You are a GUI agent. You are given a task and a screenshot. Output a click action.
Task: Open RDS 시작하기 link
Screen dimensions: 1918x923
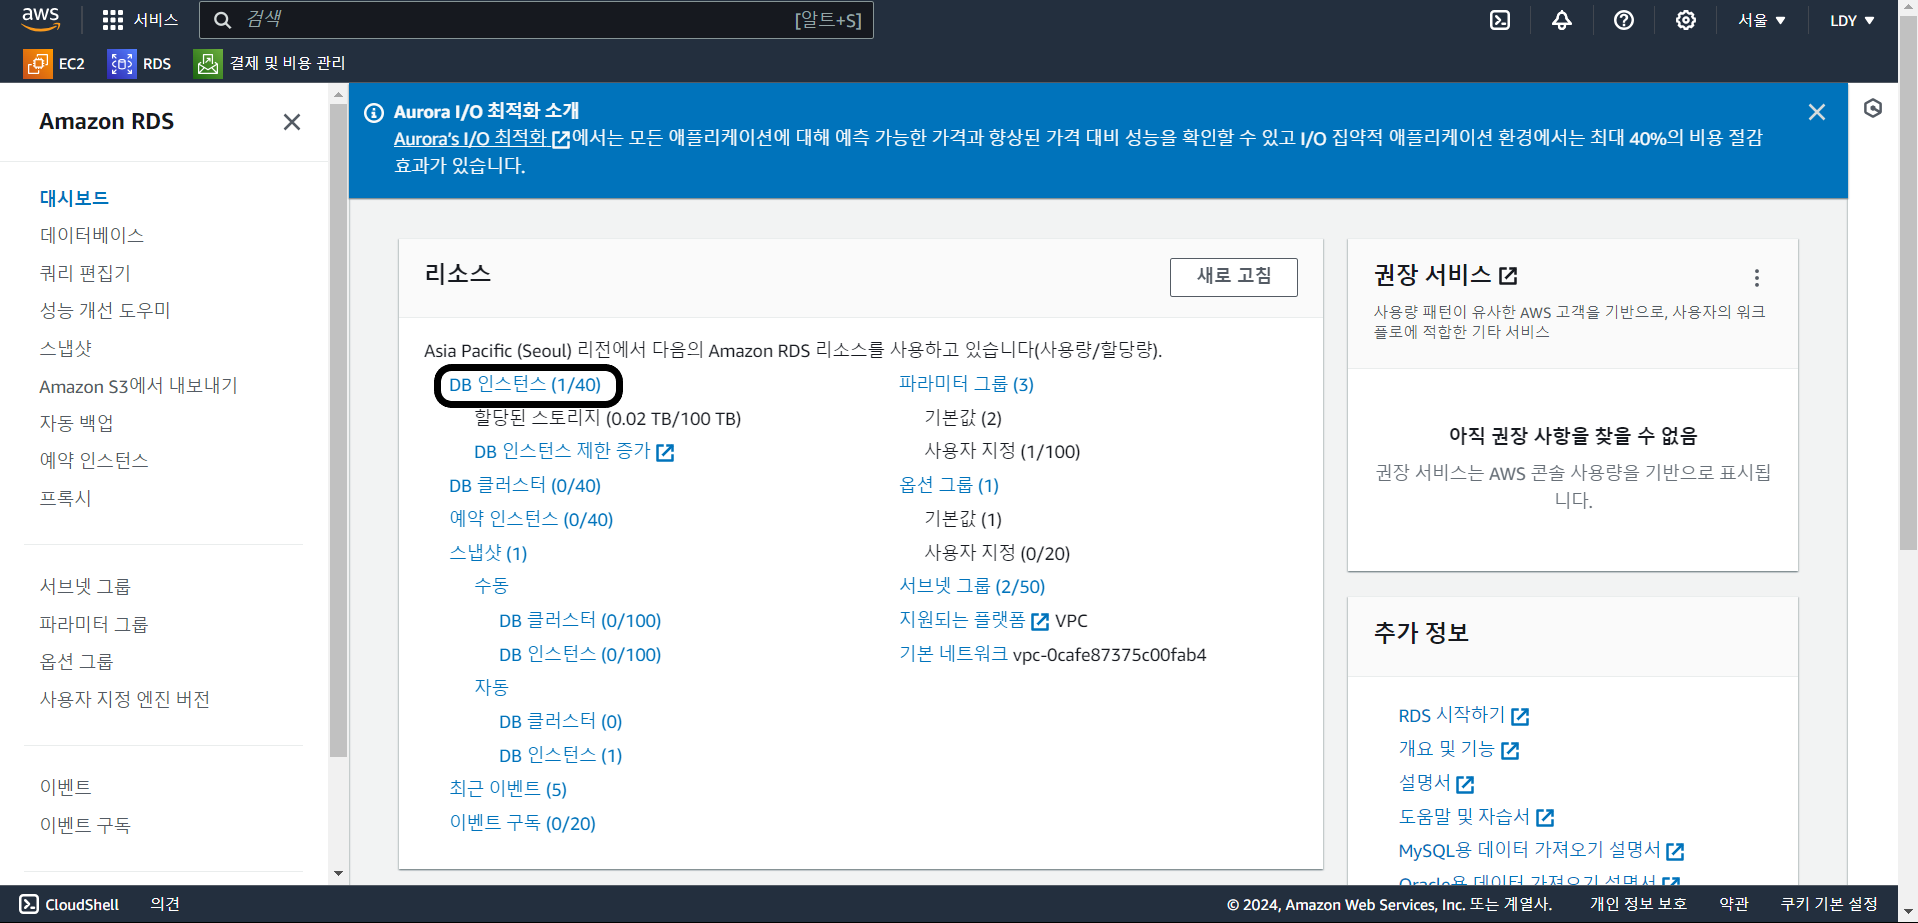point(1463,716)
